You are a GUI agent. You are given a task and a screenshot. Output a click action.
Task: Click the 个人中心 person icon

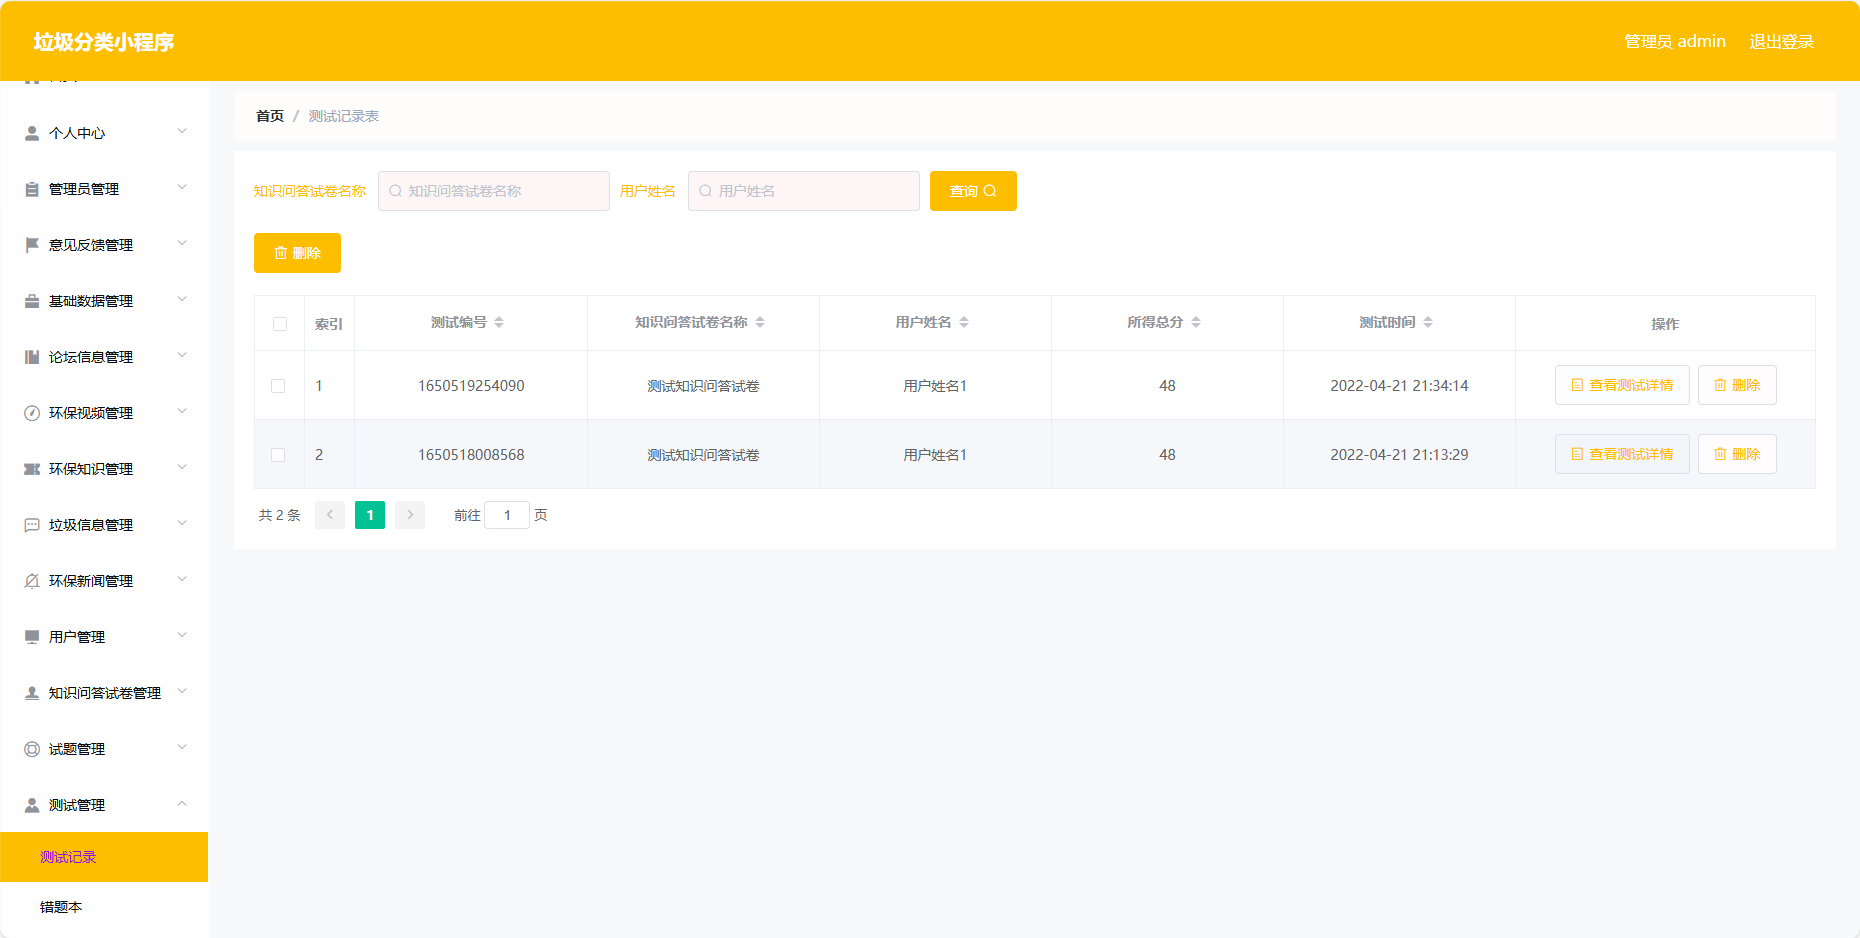pyautogui.click(x=32, y=133)
